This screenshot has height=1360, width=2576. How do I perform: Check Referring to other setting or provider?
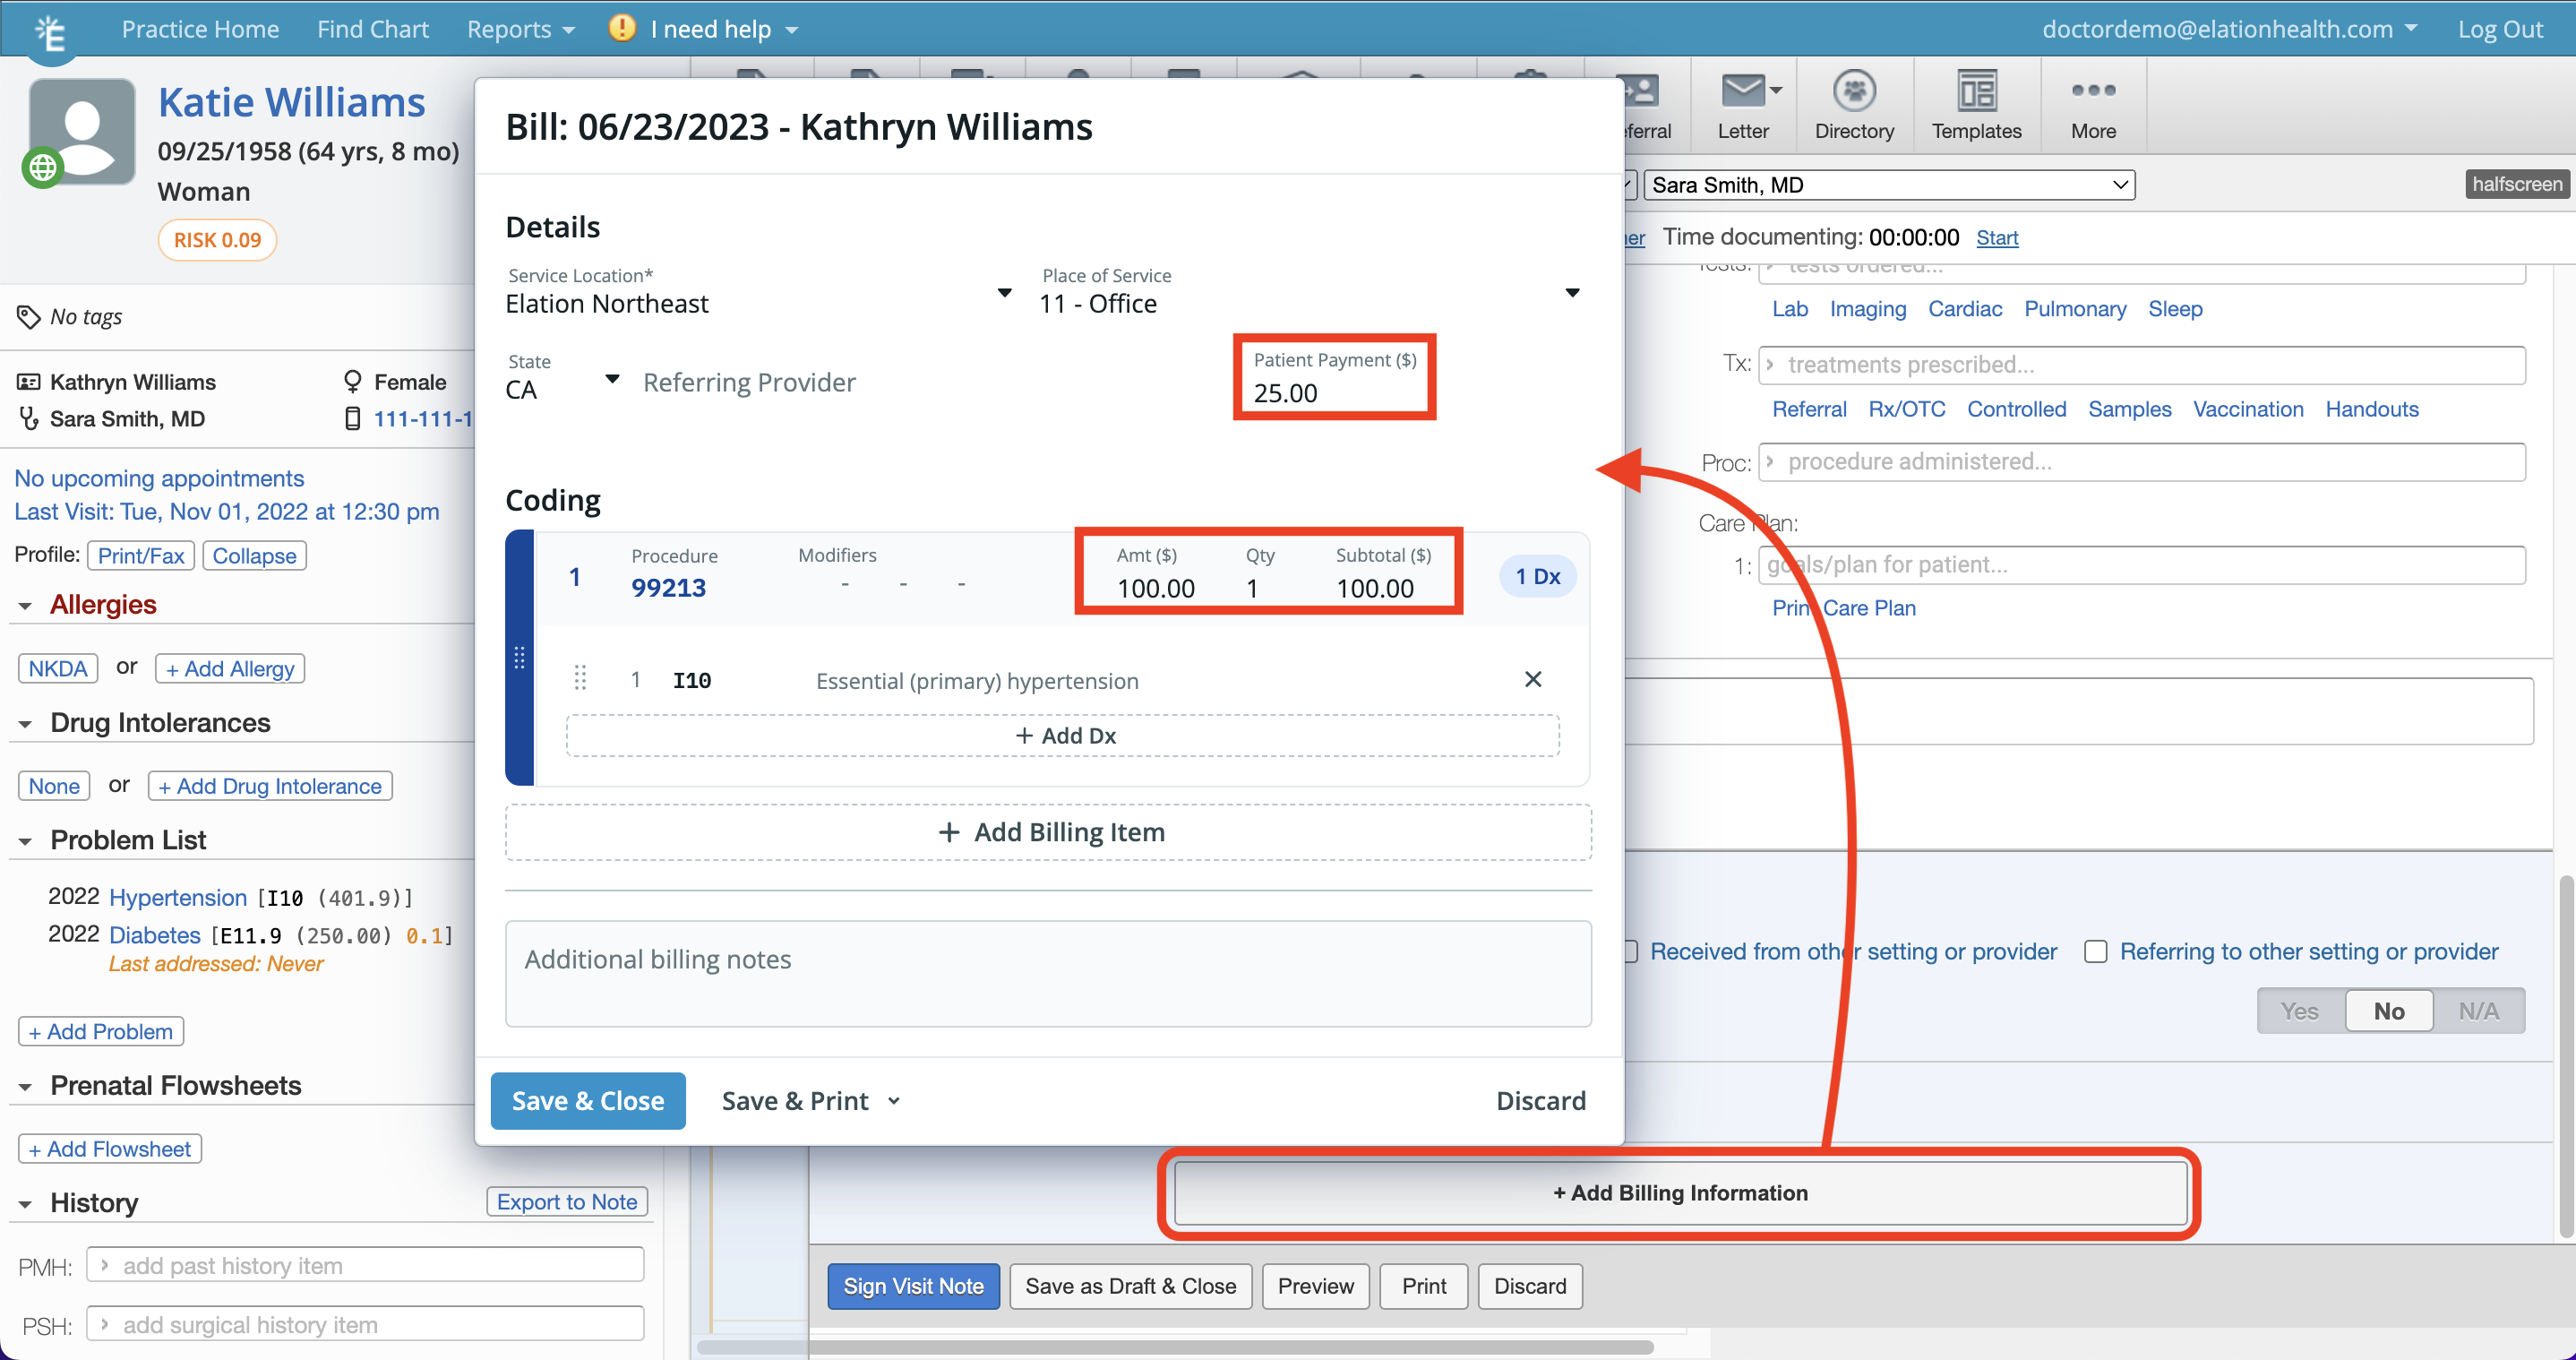click(x=2095, y=951)
